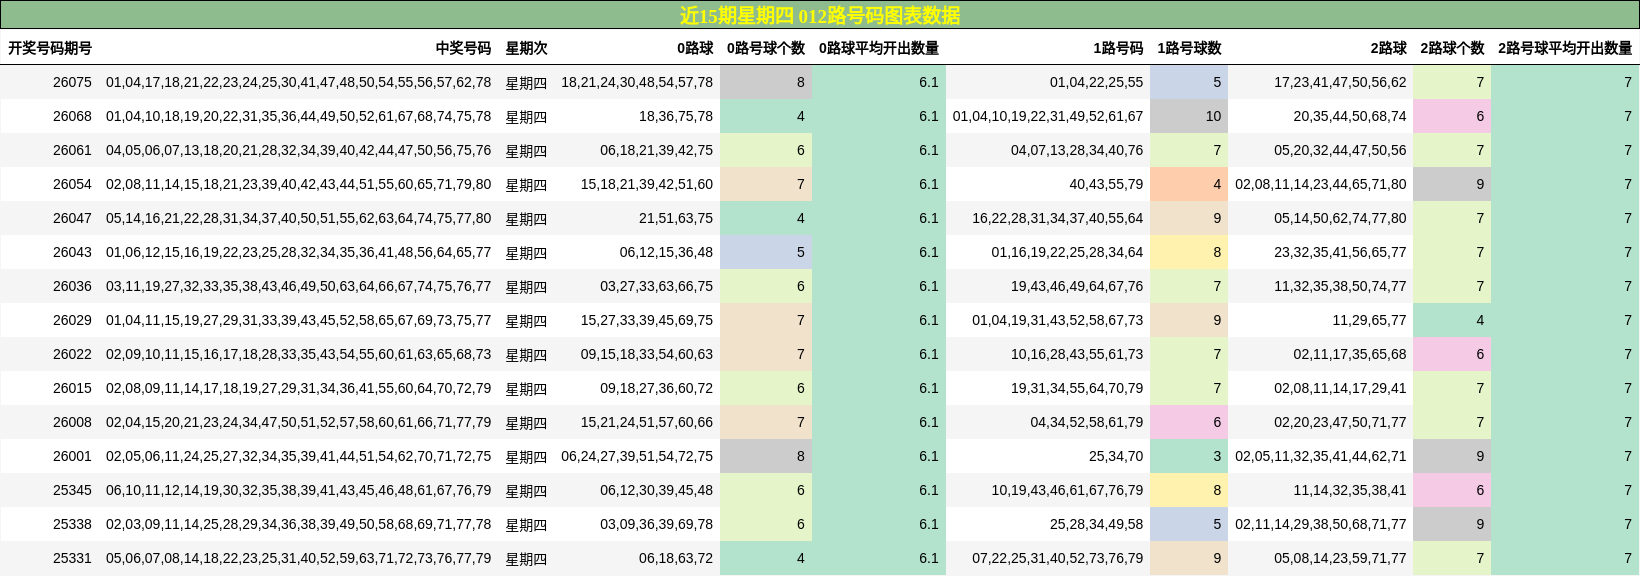The width and height of the screenshot is (1640, 576).
Task: Click the 中奖号码 column header
Action: tap(463, 48)
